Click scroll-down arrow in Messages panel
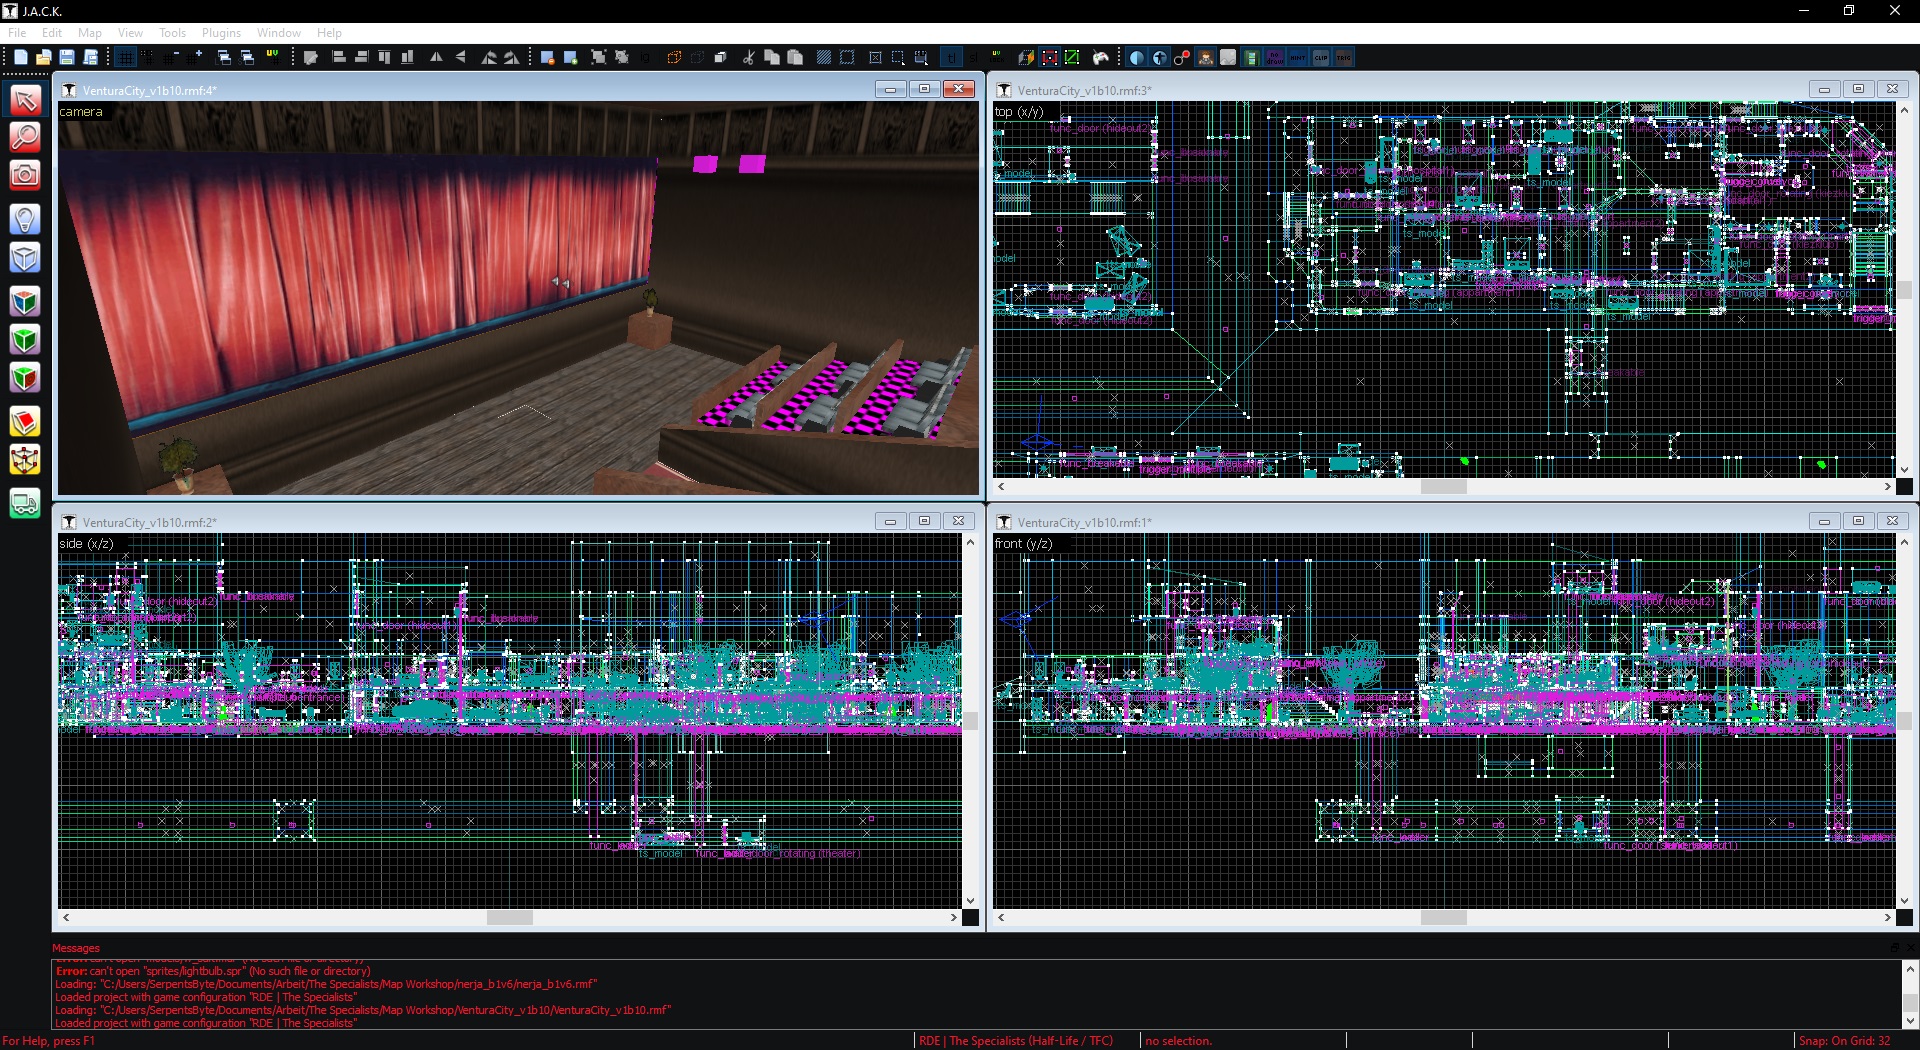Viewport: 1920px width, 1050px height. 1910,1021
